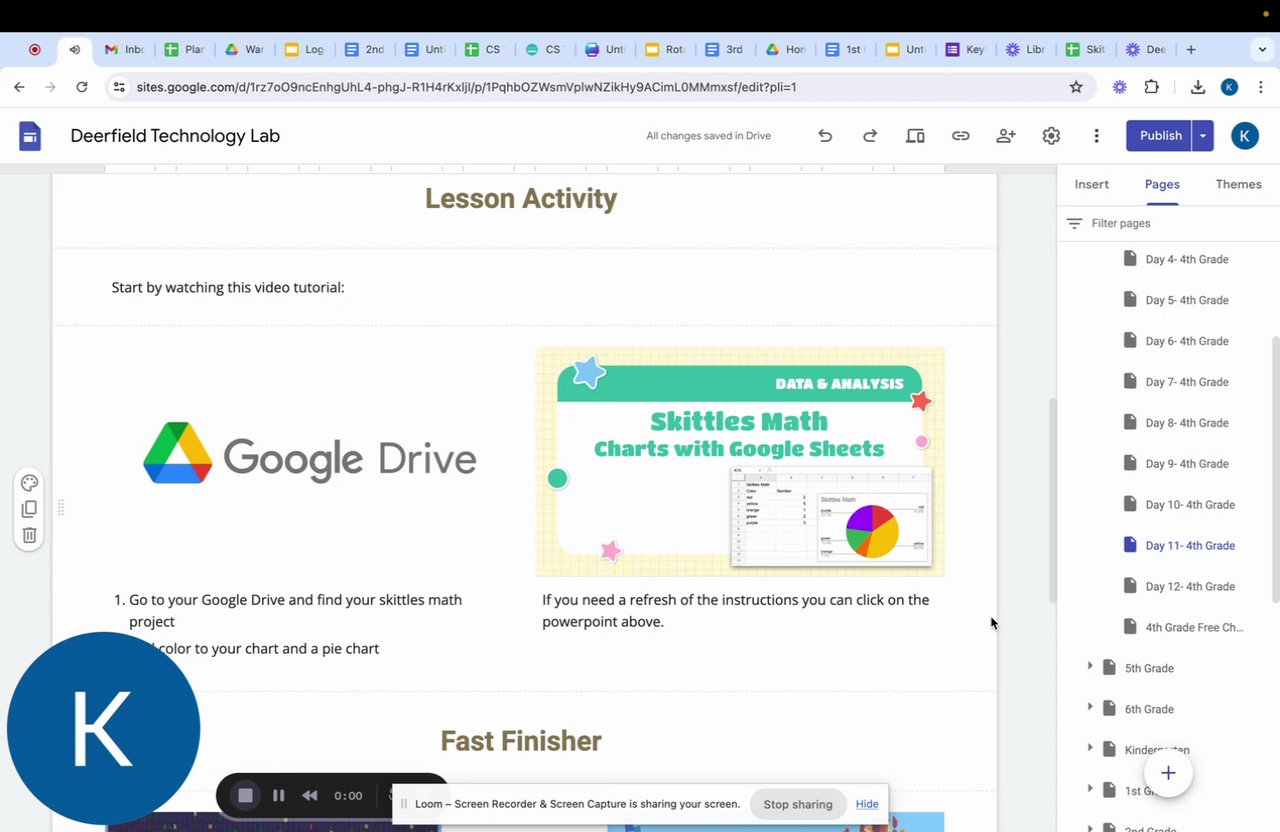Open Share with others icon
The image size is (1280, 832).
pos(1006,136)
